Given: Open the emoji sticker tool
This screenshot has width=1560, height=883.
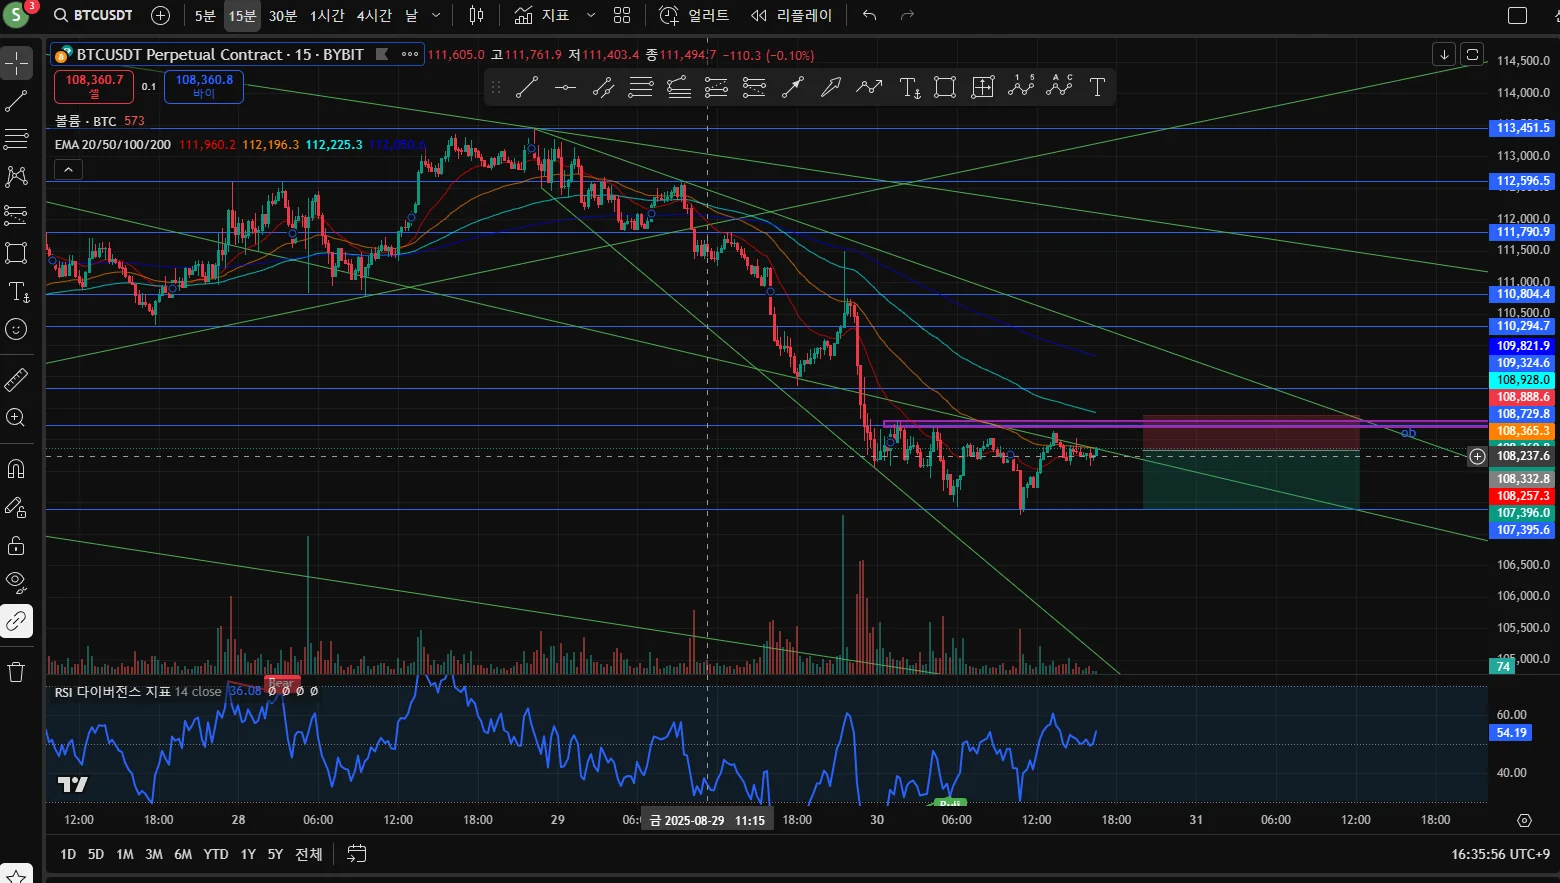Looking at the screenshot, I should tap(16, 329).
